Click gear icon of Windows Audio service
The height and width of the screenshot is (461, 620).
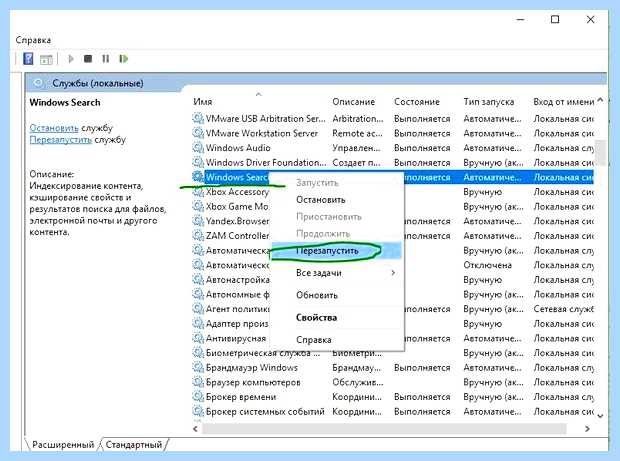pos(198,147)
